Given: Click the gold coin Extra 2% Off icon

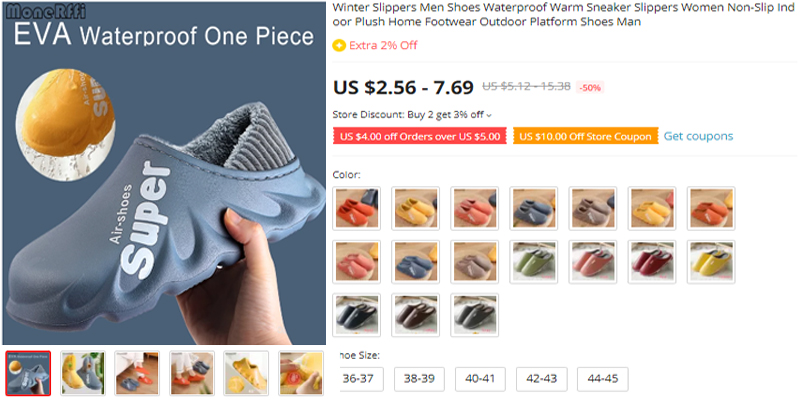Looking at the screenshot, I should click(x=339, y=45).
